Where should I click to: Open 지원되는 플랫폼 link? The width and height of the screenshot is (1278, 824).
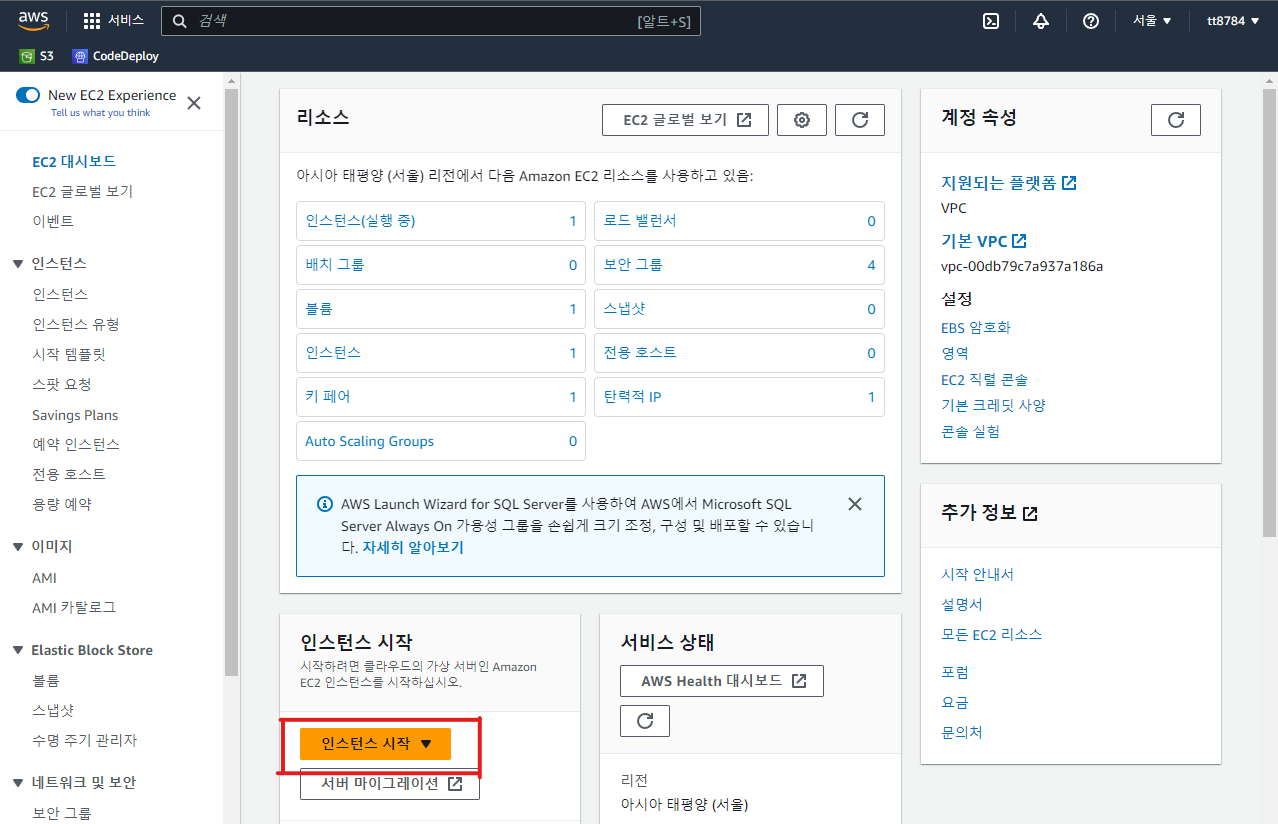pyautogui.click(x=1008, y=183)
